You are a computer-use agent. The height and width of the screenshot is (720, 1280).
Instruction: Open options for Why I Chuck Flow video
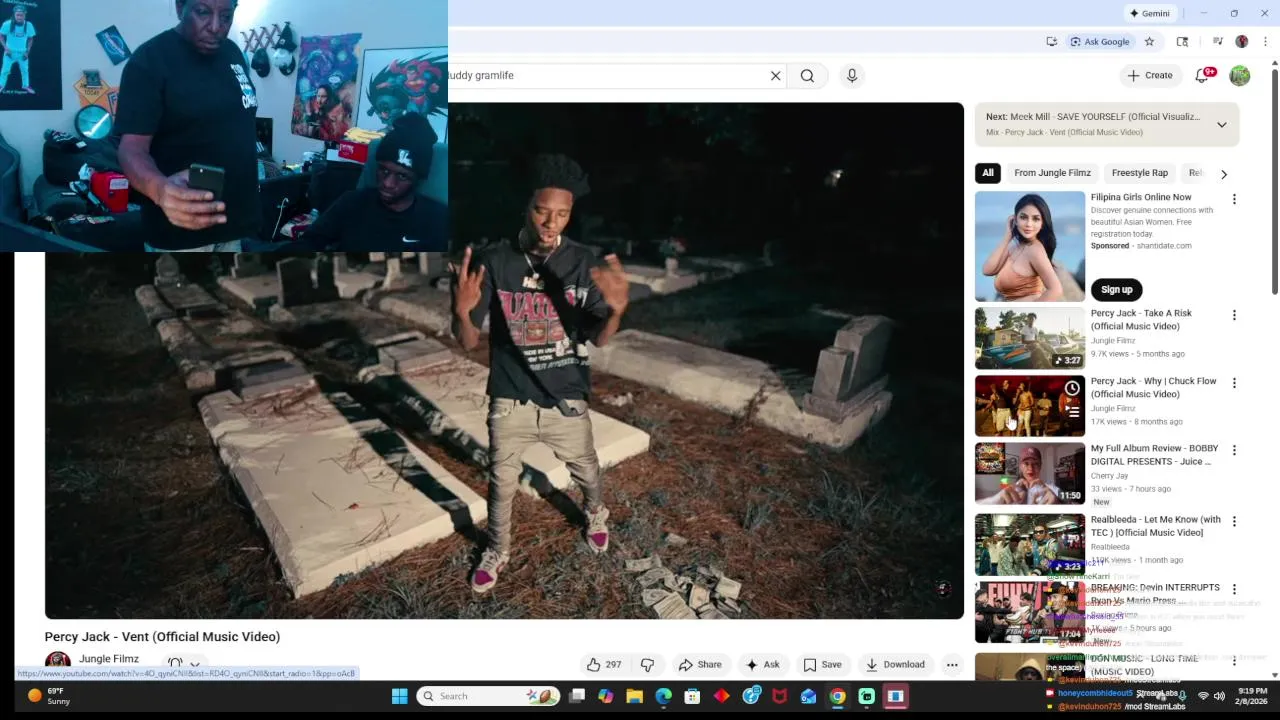pos(1234,383)
